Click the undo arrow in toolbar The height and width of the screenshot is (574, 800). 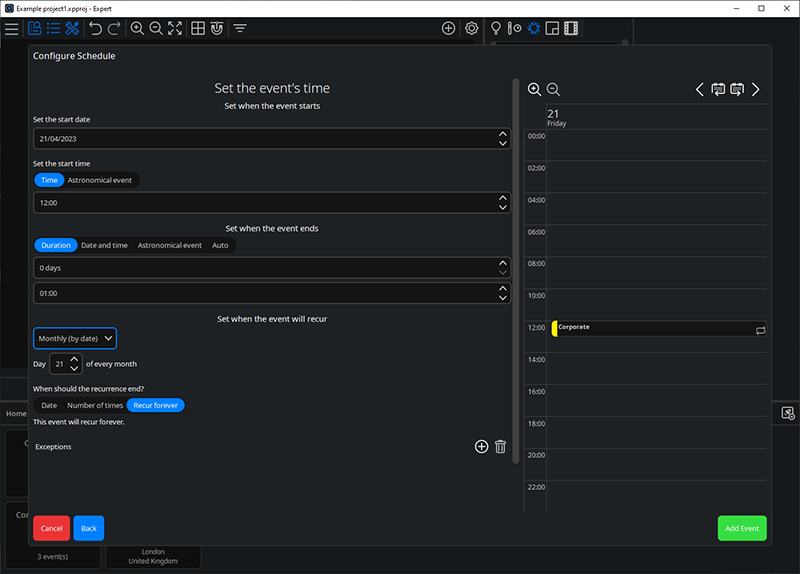tap(95, 29)
